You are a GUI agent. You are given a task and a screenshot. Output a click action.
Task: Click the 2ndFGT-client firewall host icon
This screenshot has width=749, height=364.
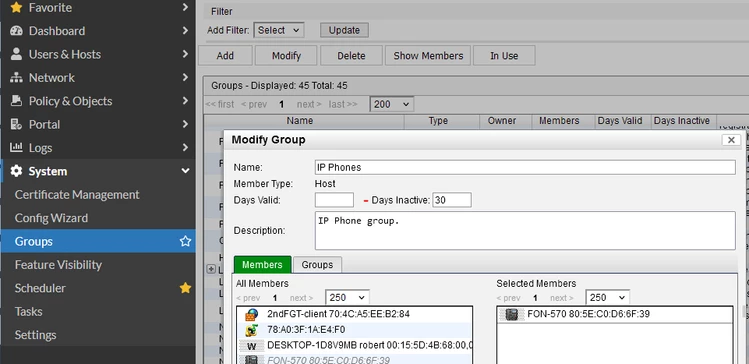(252, 314)
